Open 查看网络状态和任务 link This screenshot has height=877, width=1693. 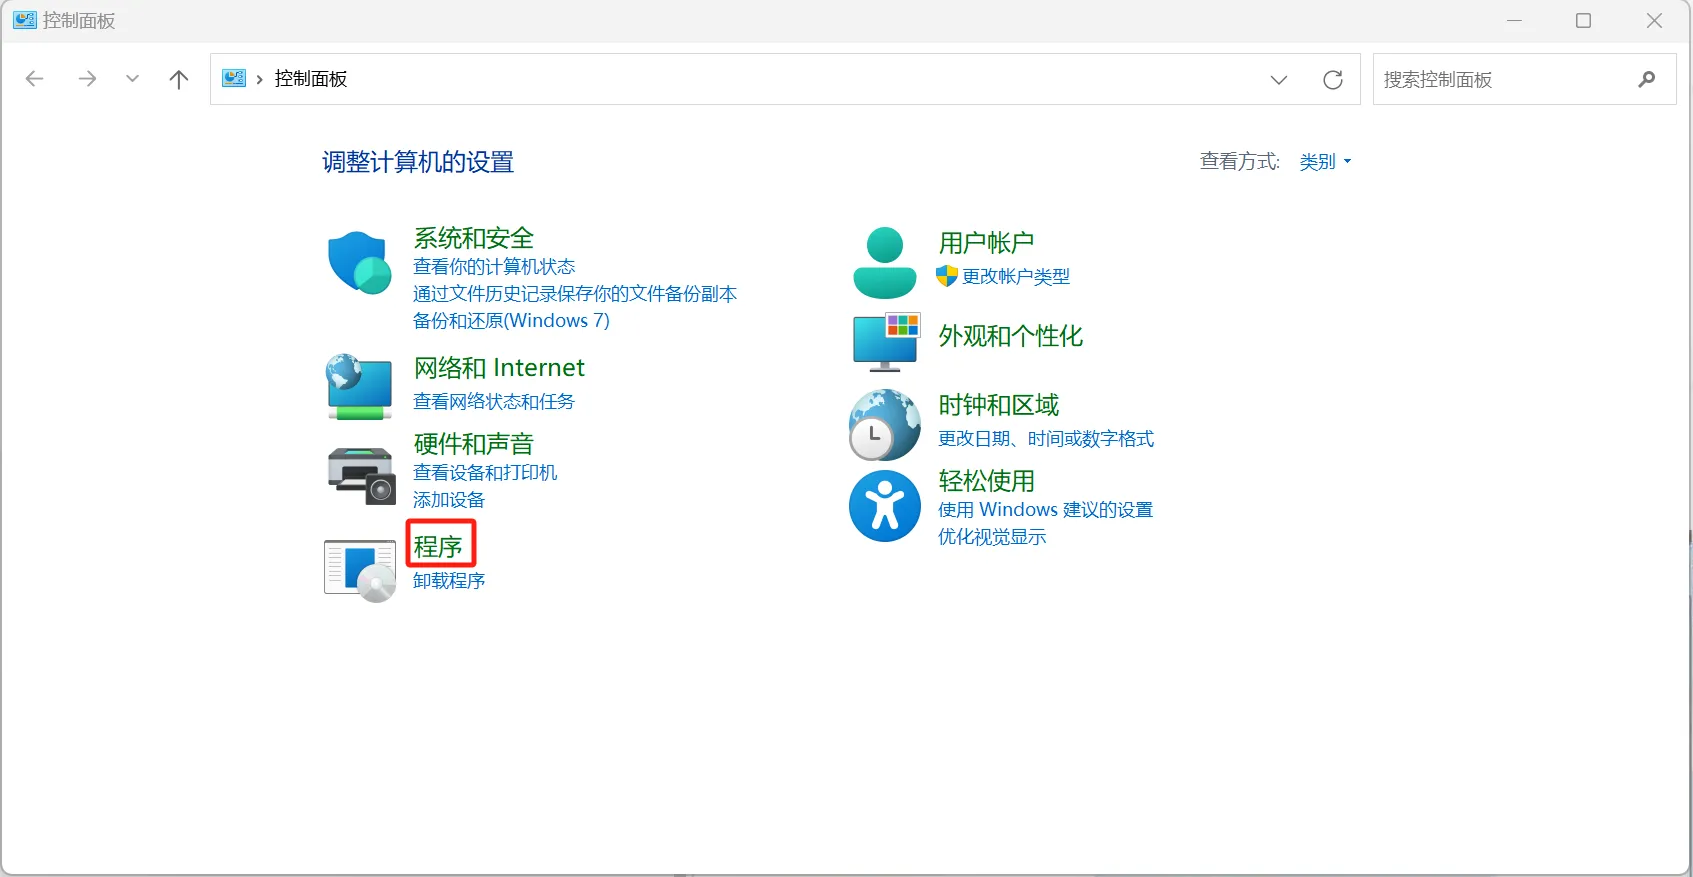494,402
